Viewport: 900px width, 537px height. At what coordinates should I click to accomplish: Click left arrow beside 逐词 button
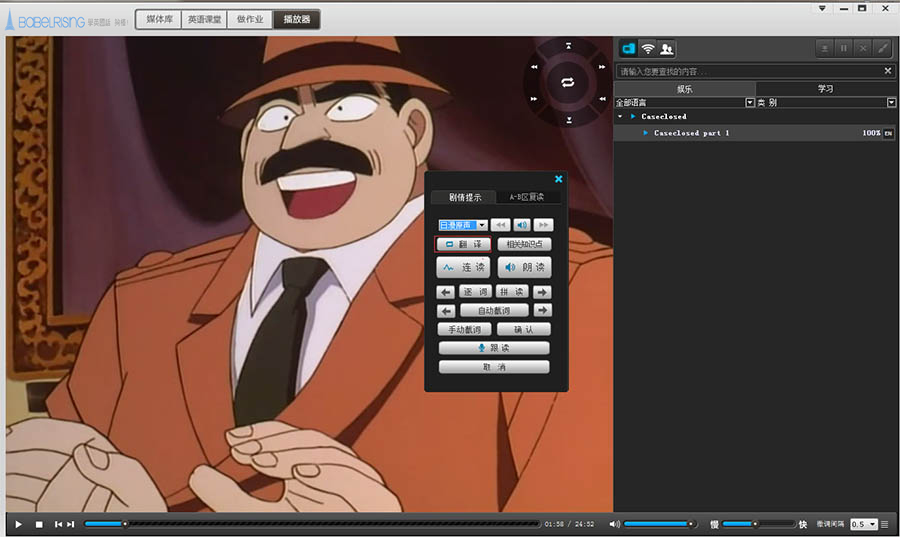tap(445, 292)
